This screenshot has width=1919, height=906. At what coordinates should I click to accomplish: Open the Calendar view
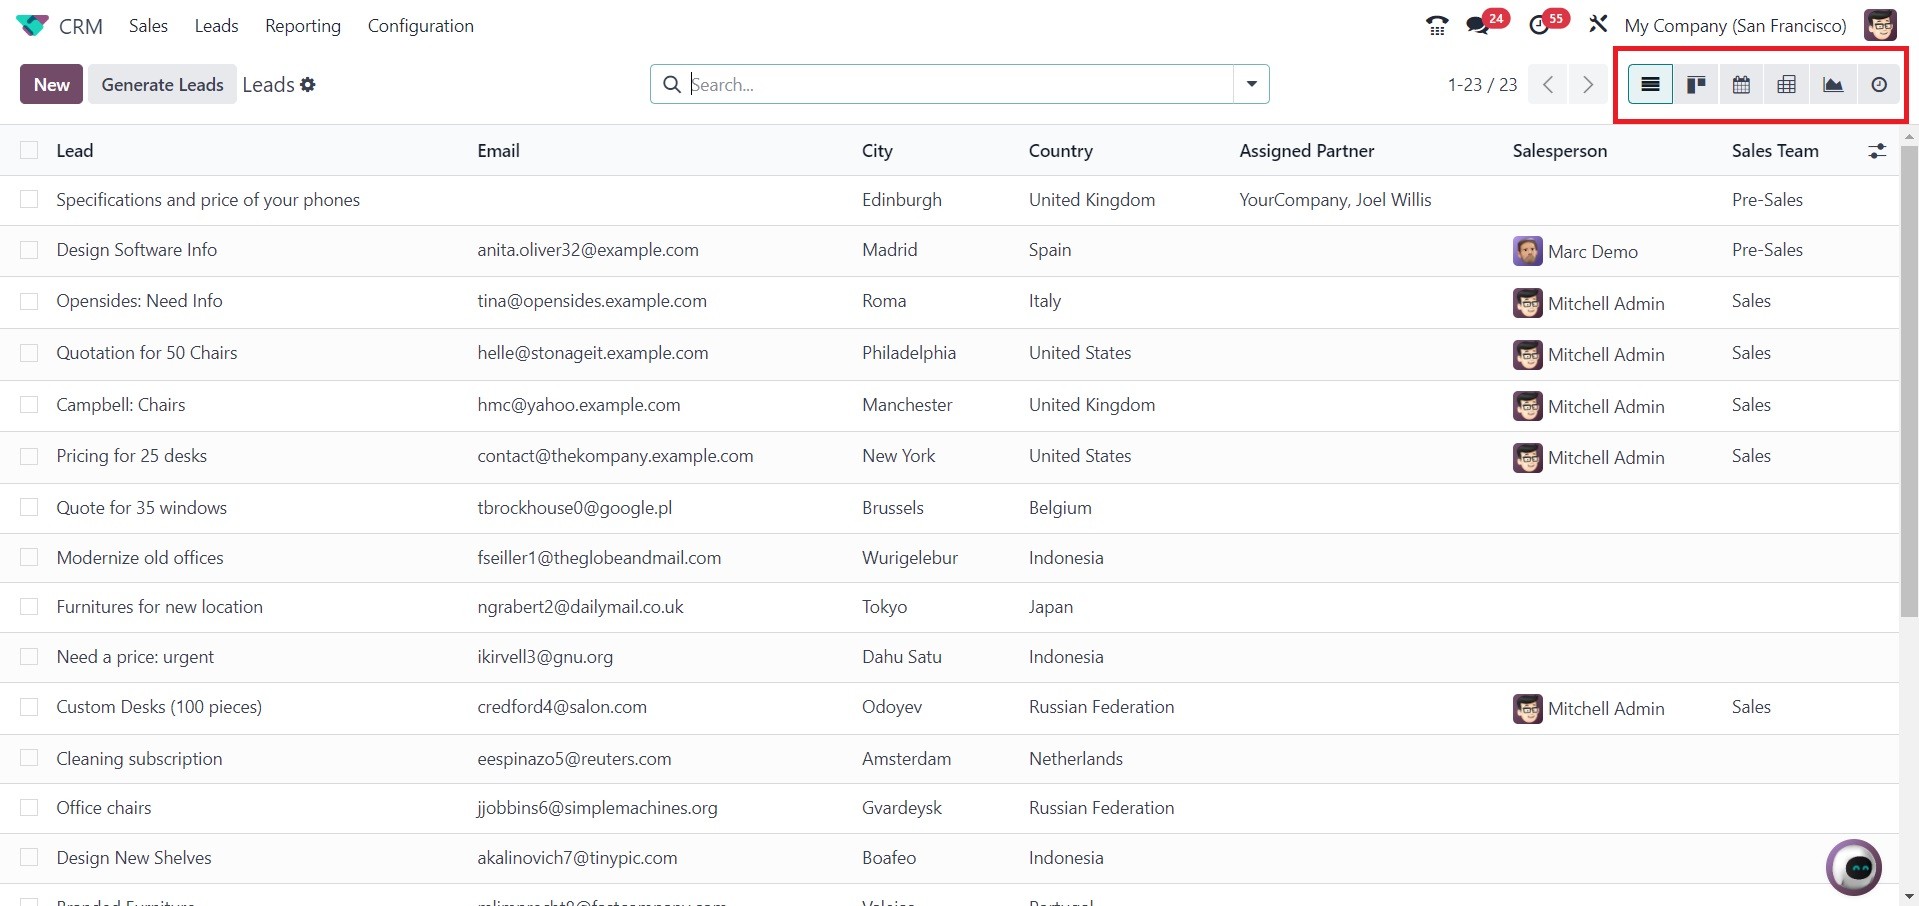(1741, 85)
